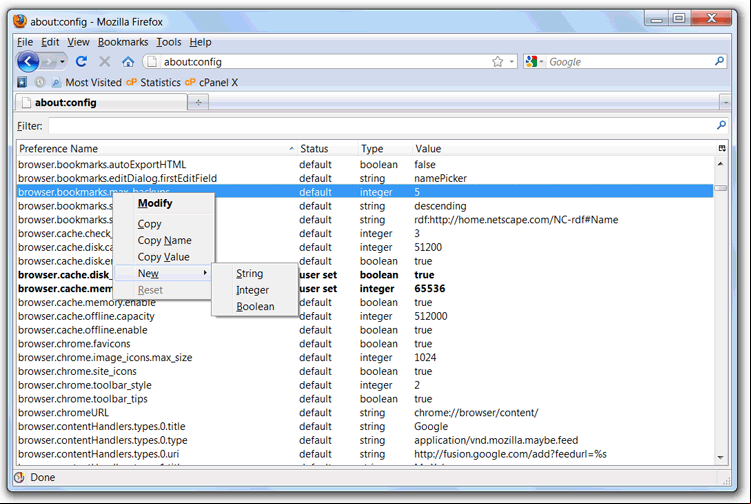
Task: Choose Modify in the context menu
Action: [x=164, y=203]
